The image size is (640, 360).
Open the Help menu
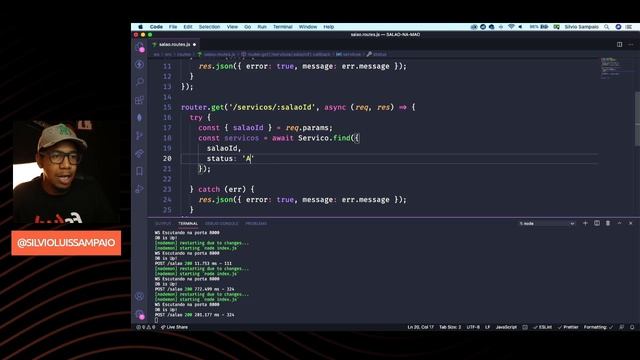click(x=329, y=27)
